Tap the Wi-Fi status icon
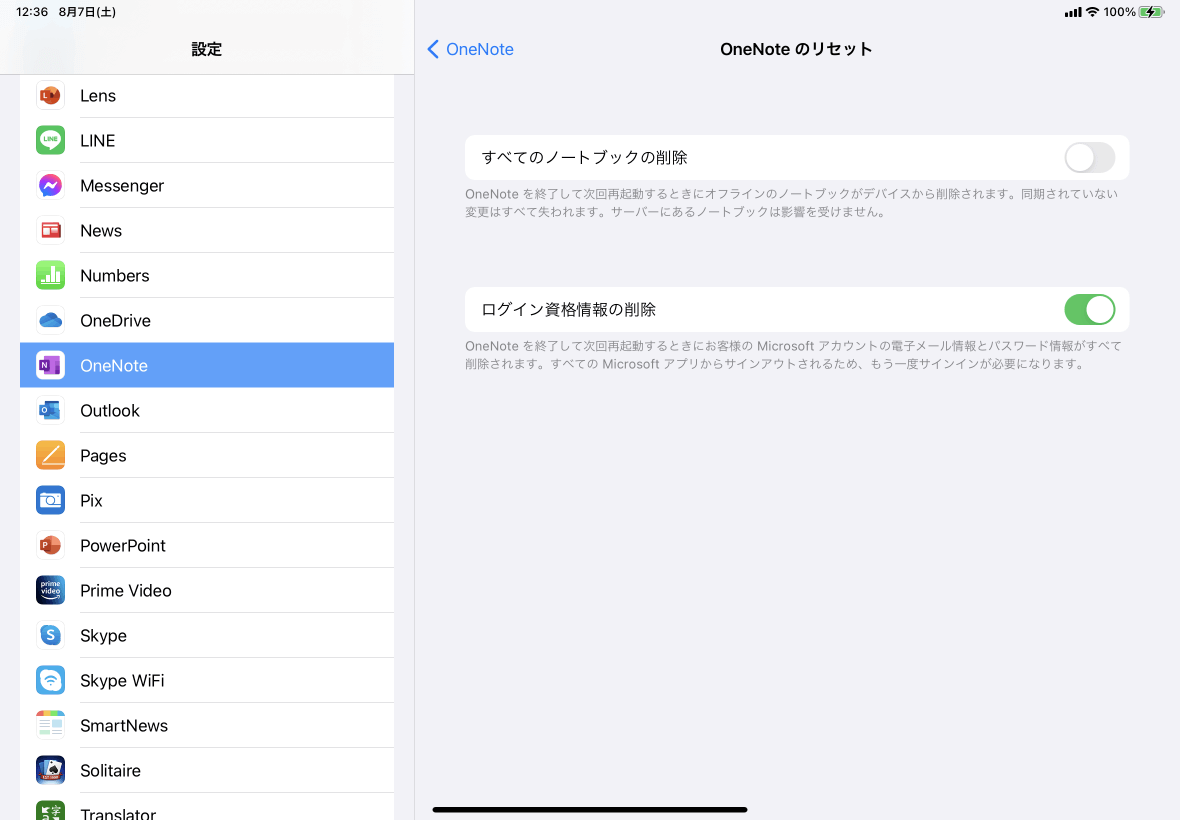Viewport: 1180px width, 820px height. pos(1092,12)
